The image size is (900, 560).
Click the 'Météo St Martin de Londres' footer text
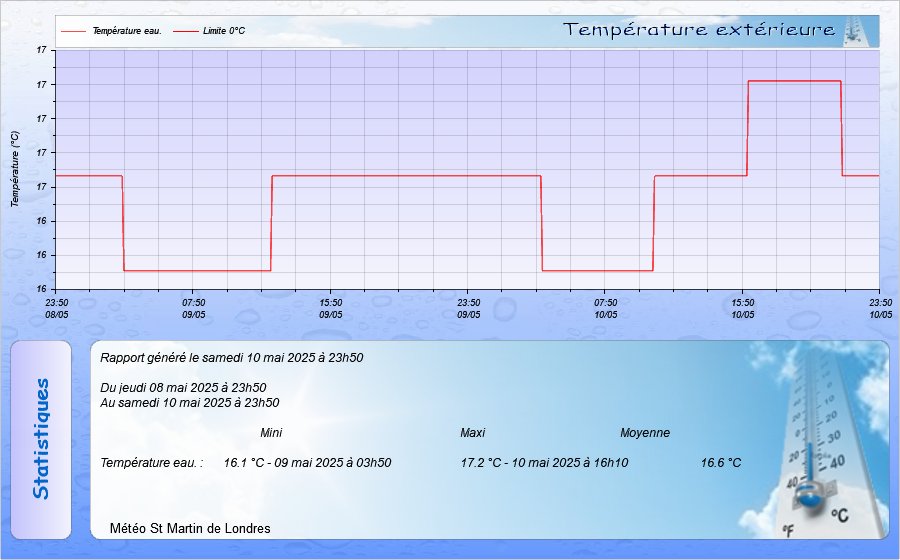[190, 528]
